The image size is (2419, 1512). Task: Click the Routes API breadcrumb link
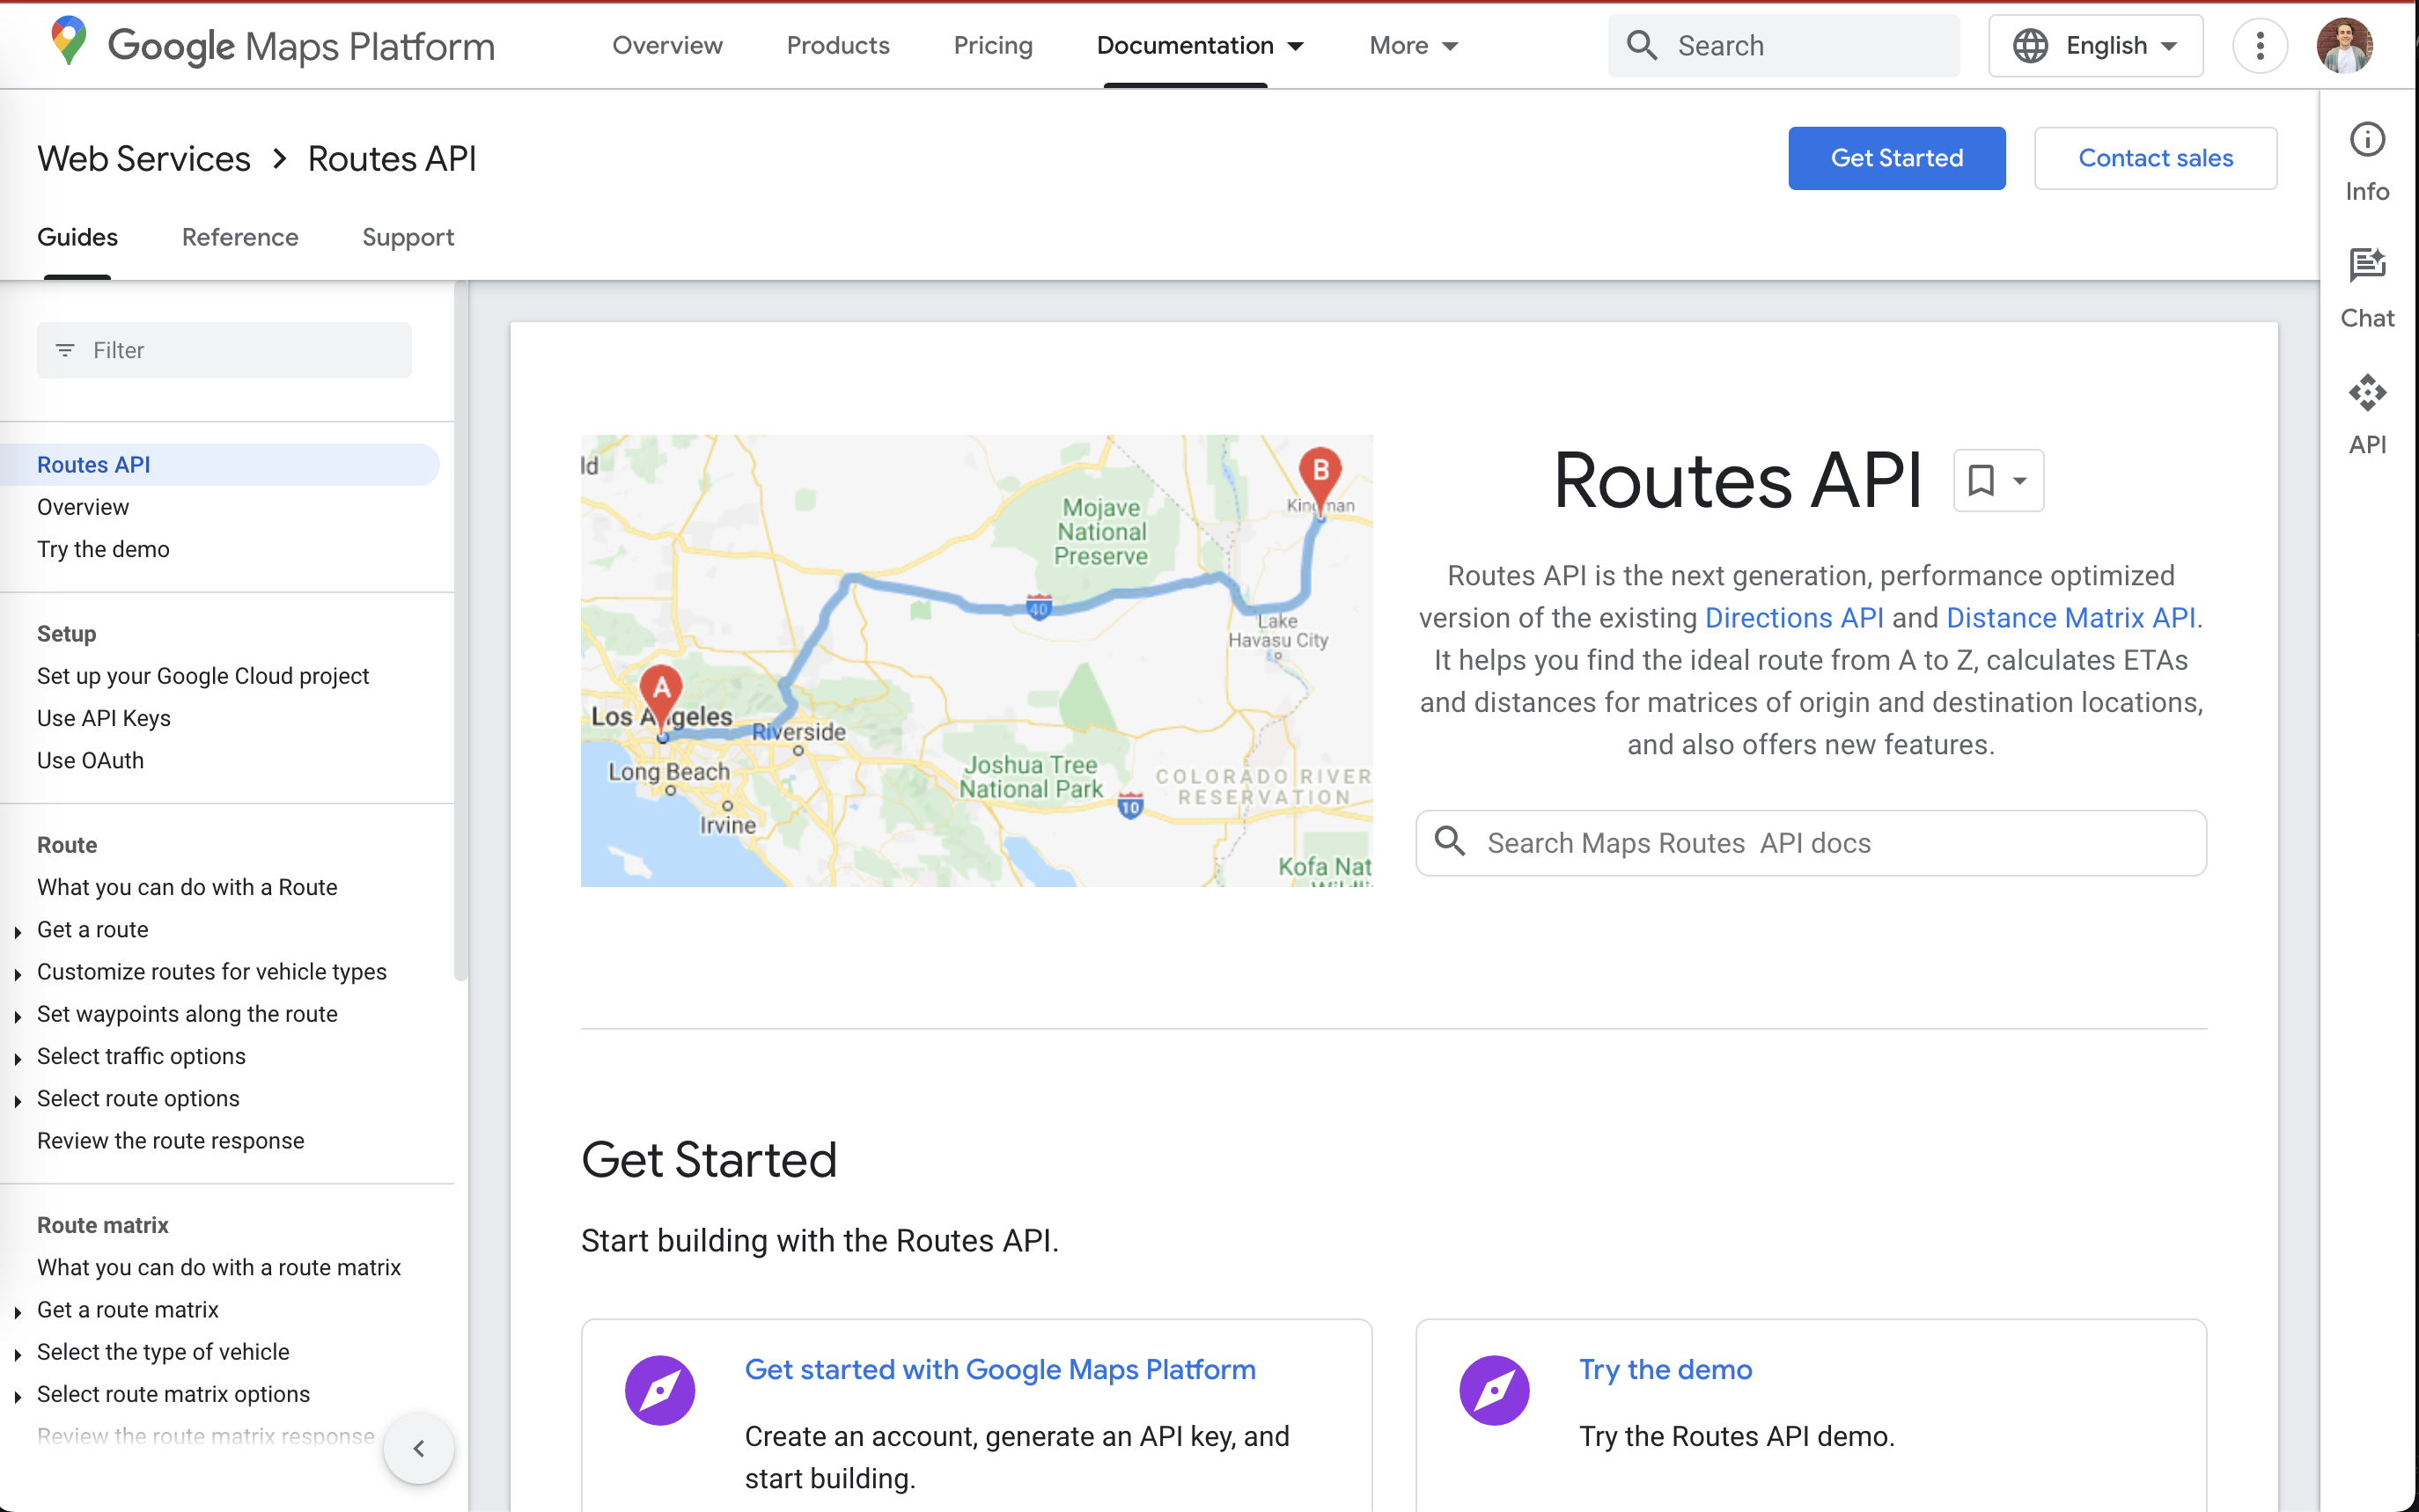pyautogui.click(x=392, y=158)
